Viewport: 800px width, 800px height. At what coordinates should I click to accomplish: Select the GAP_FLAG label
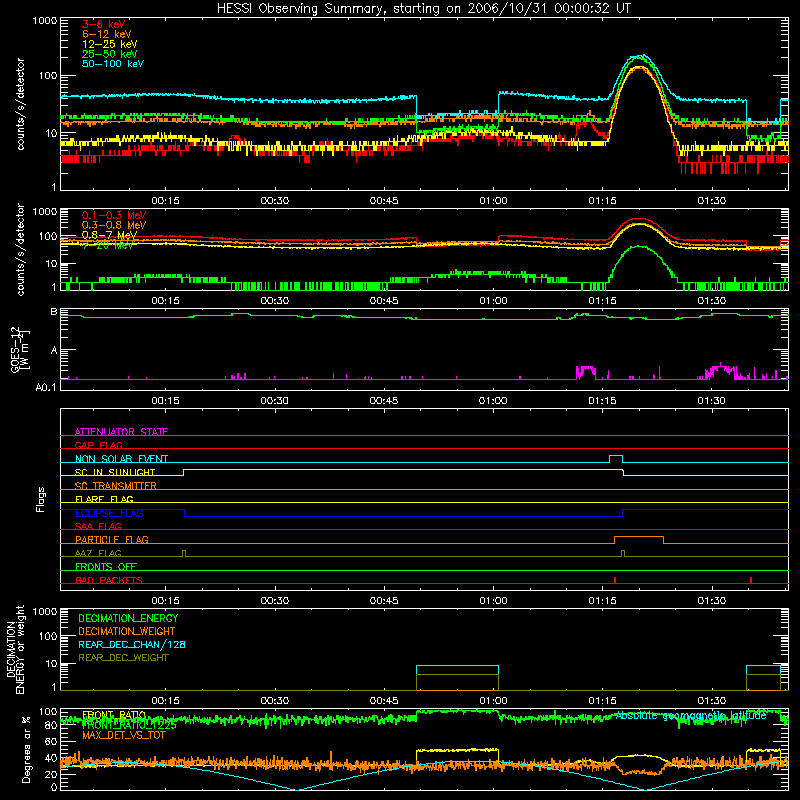98,445
